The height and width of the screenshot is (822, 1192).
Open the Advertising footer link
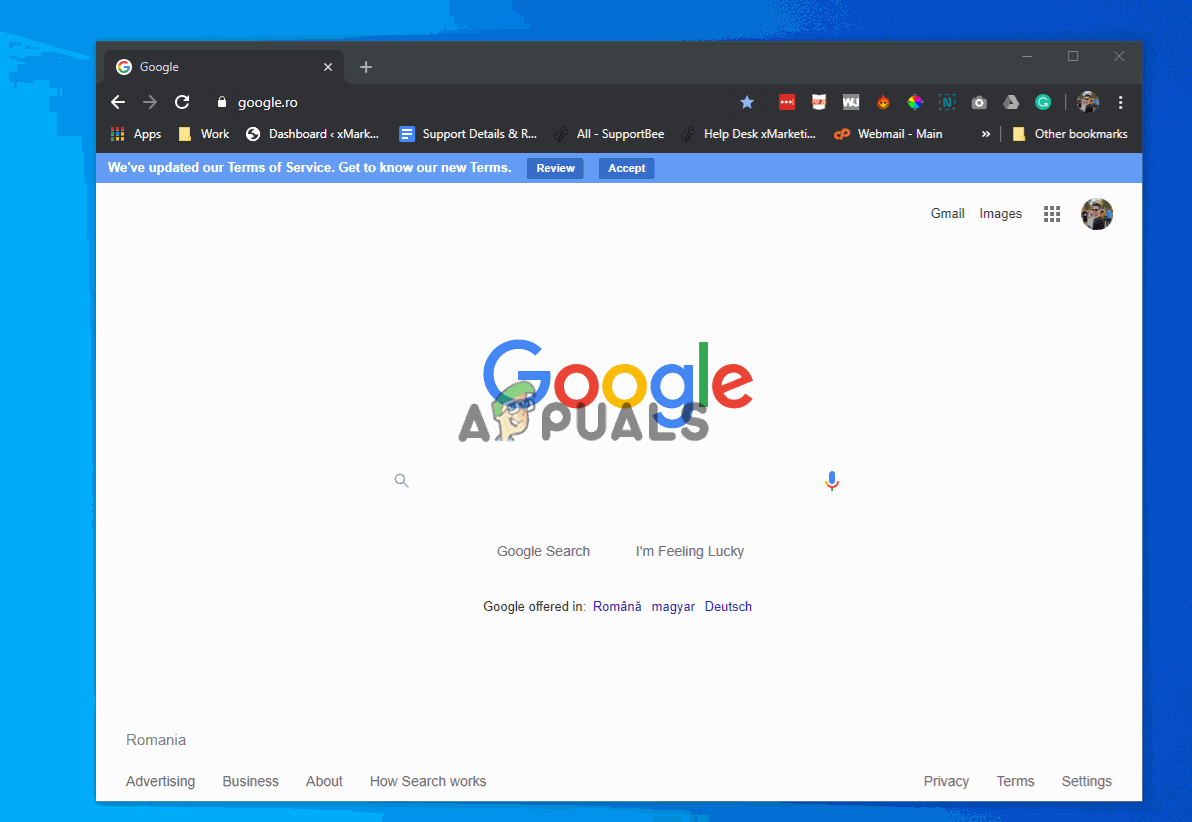pyautogui.click(x=160, y=781)
